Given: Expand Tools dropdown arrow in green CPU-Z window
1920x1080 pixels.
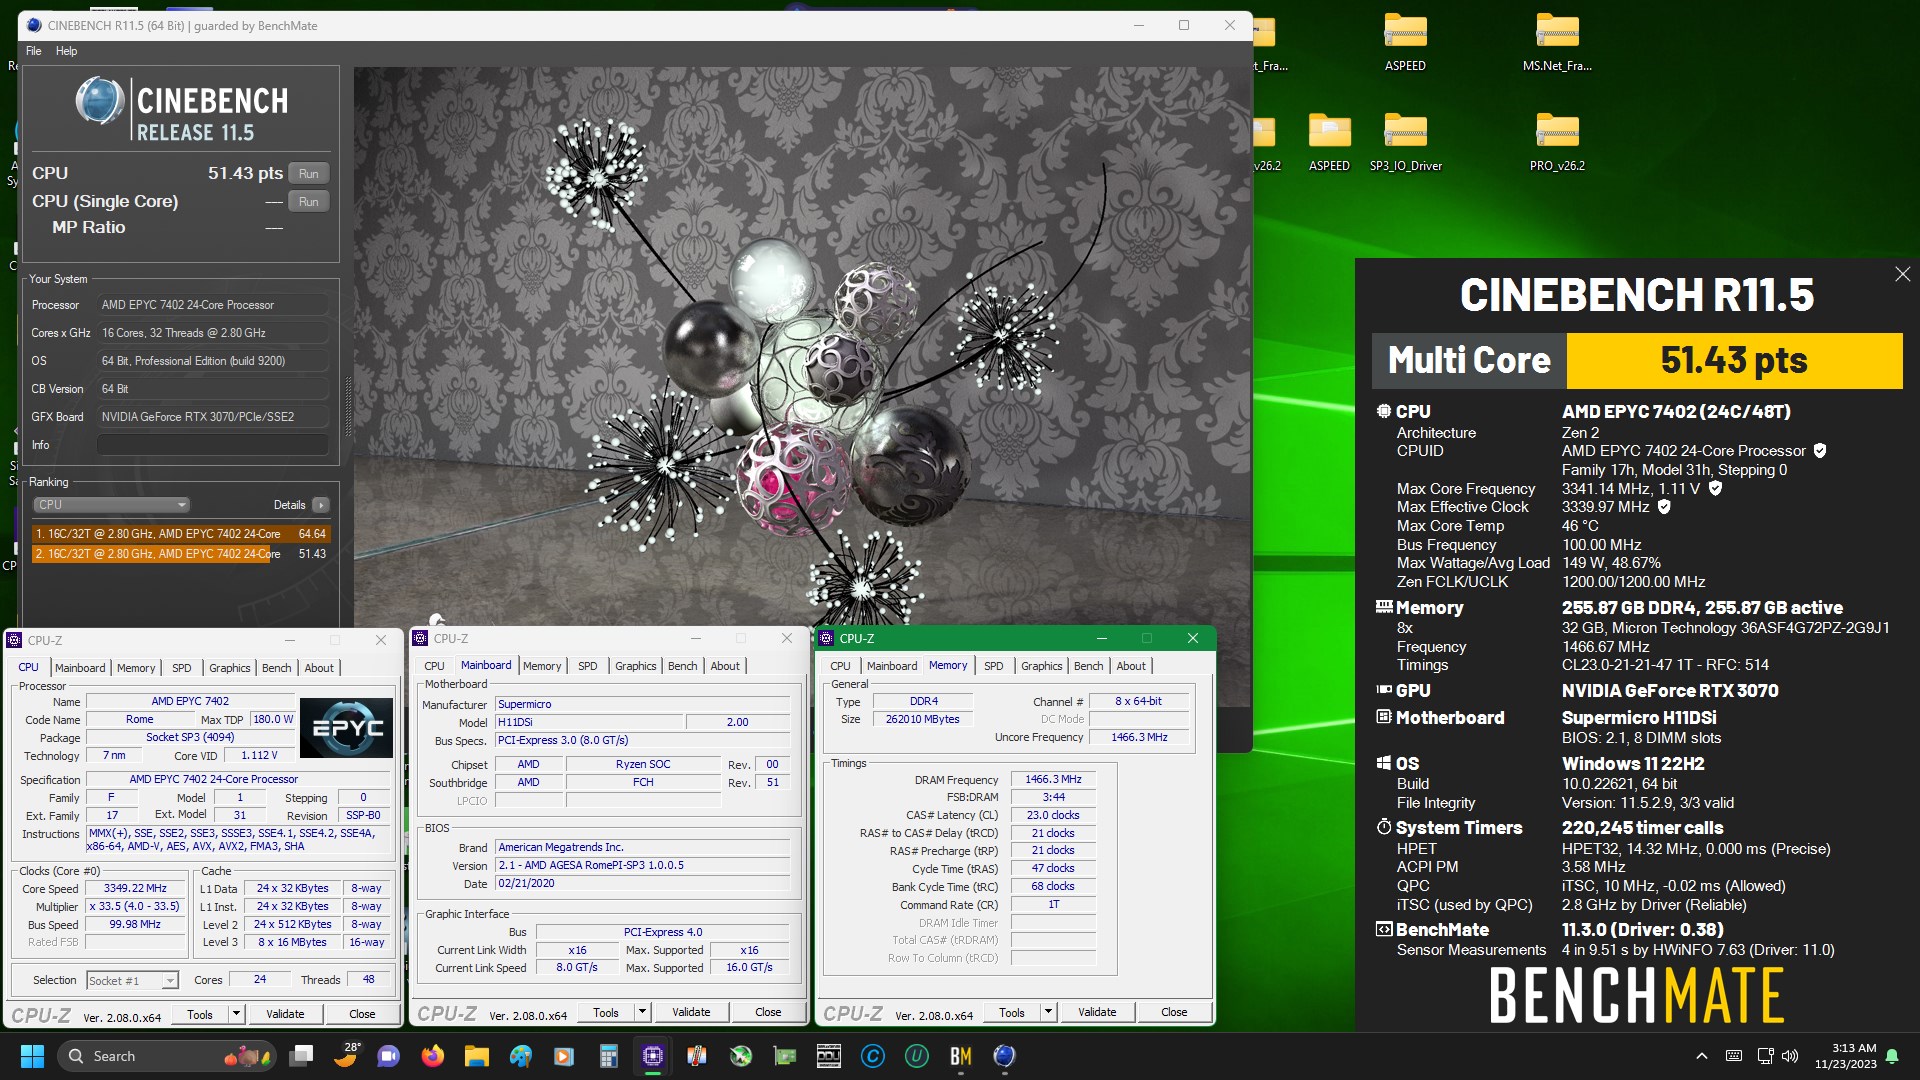Looking at the screenshot, I should (x=1049, y=1012).
